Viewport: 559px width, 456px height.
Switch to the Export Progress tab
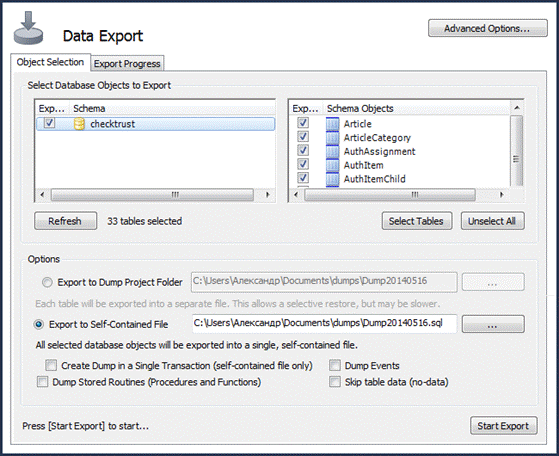[x=127, y=64]
